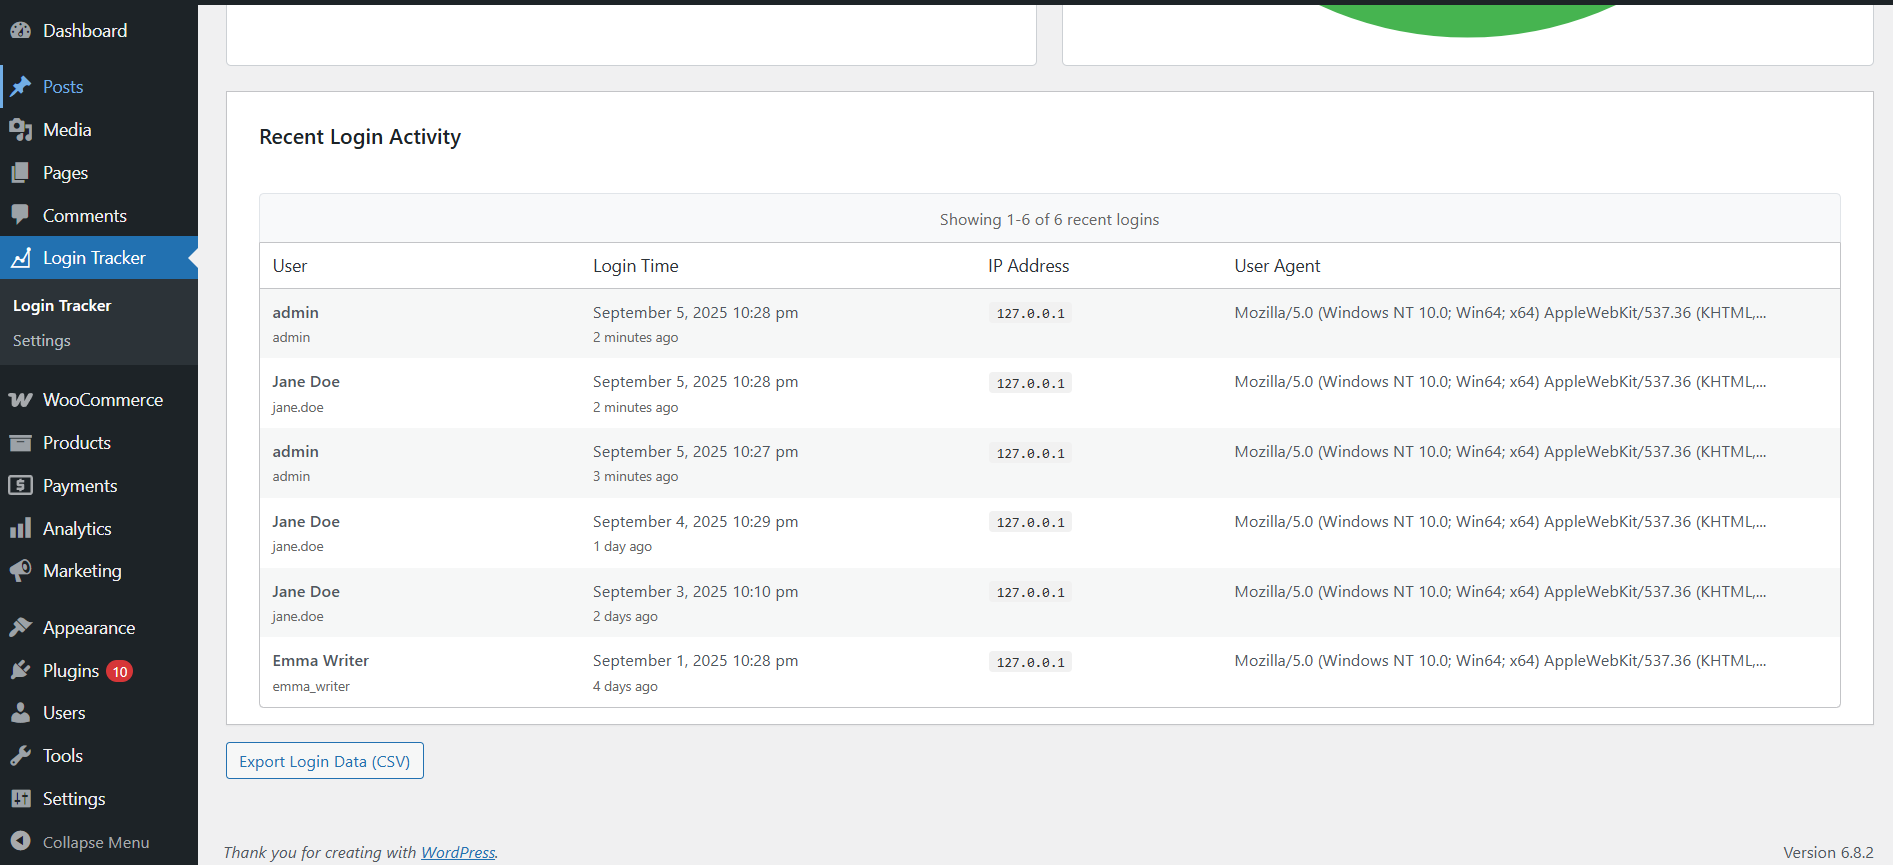Screen dimensions: 1893x865
Task: Open the Products menu
Action: click(x=76, y=443)
